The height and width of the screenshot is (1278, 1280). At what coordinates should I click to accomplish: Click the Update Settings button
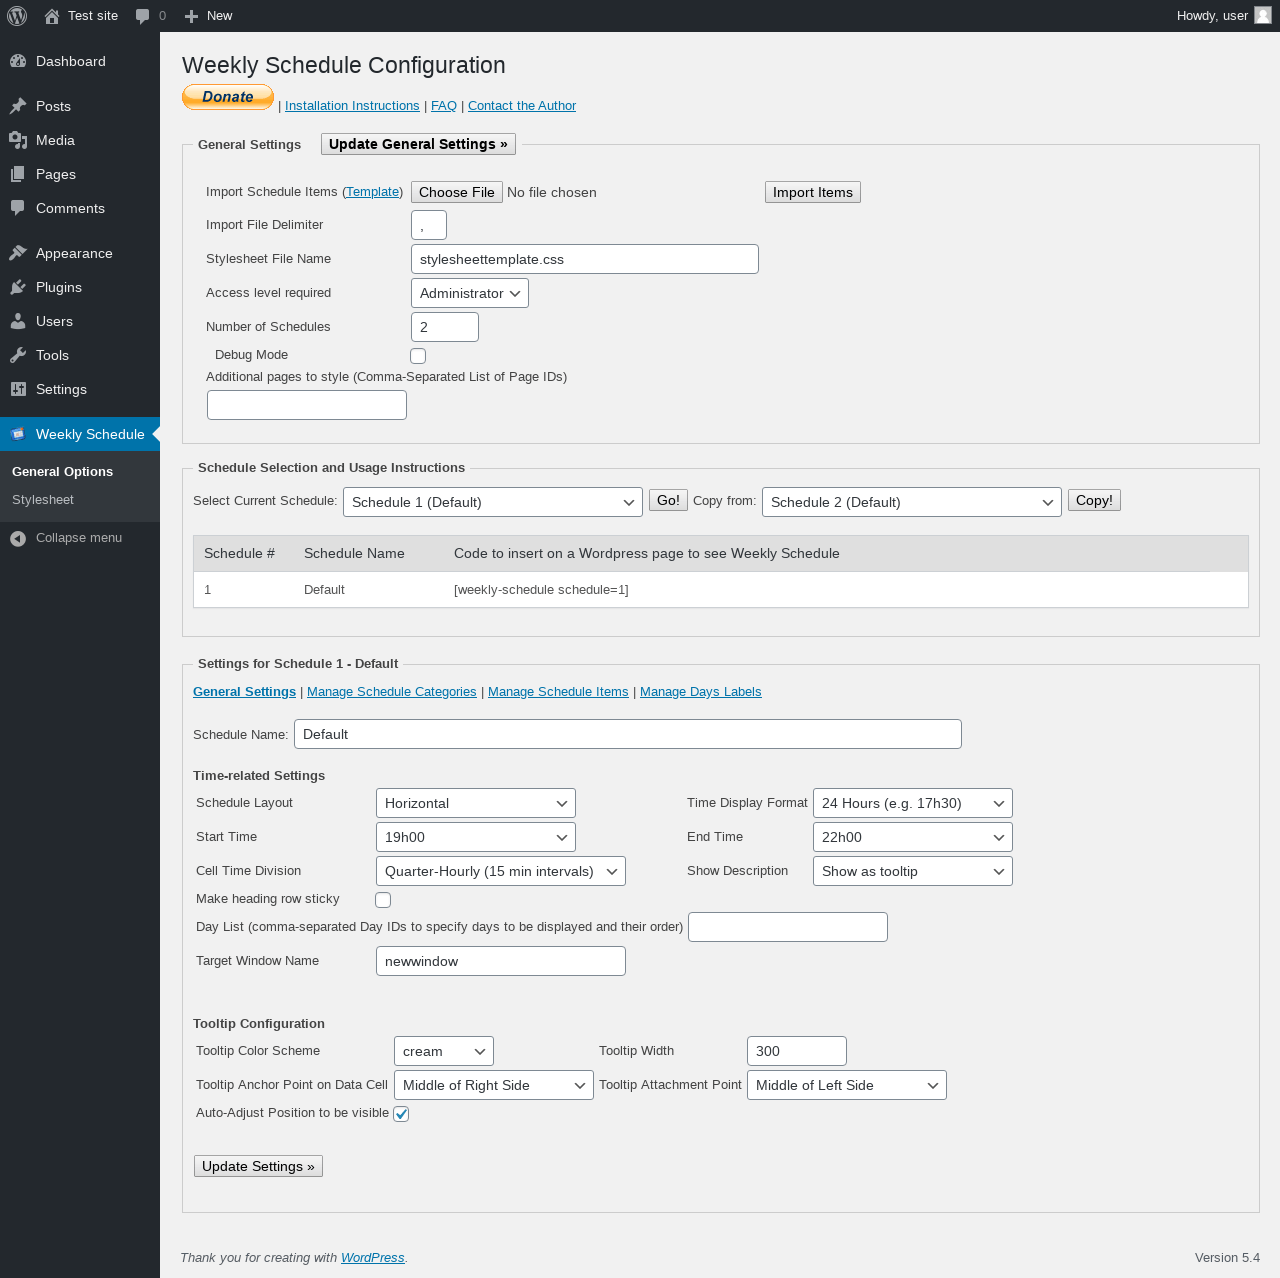coord(258,1166)
